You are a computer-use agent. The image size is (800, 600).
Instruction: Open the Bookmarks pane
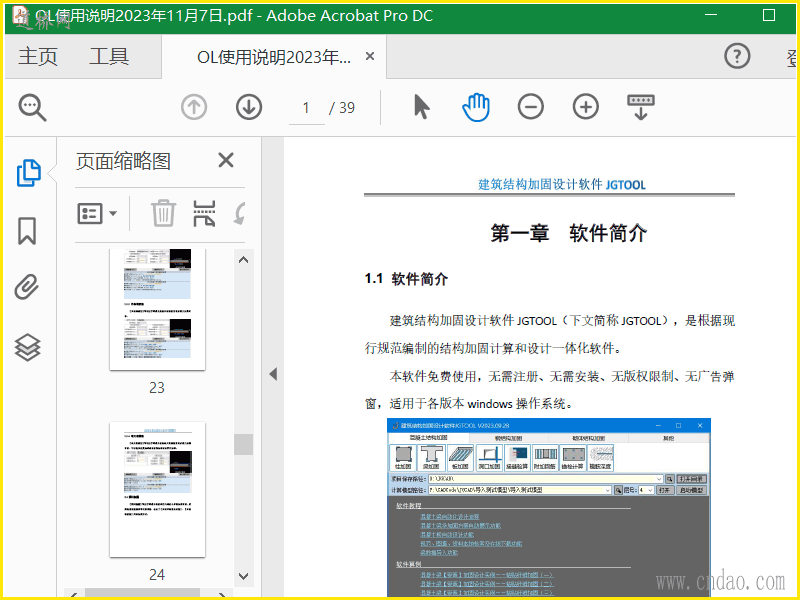pos(27,231)
